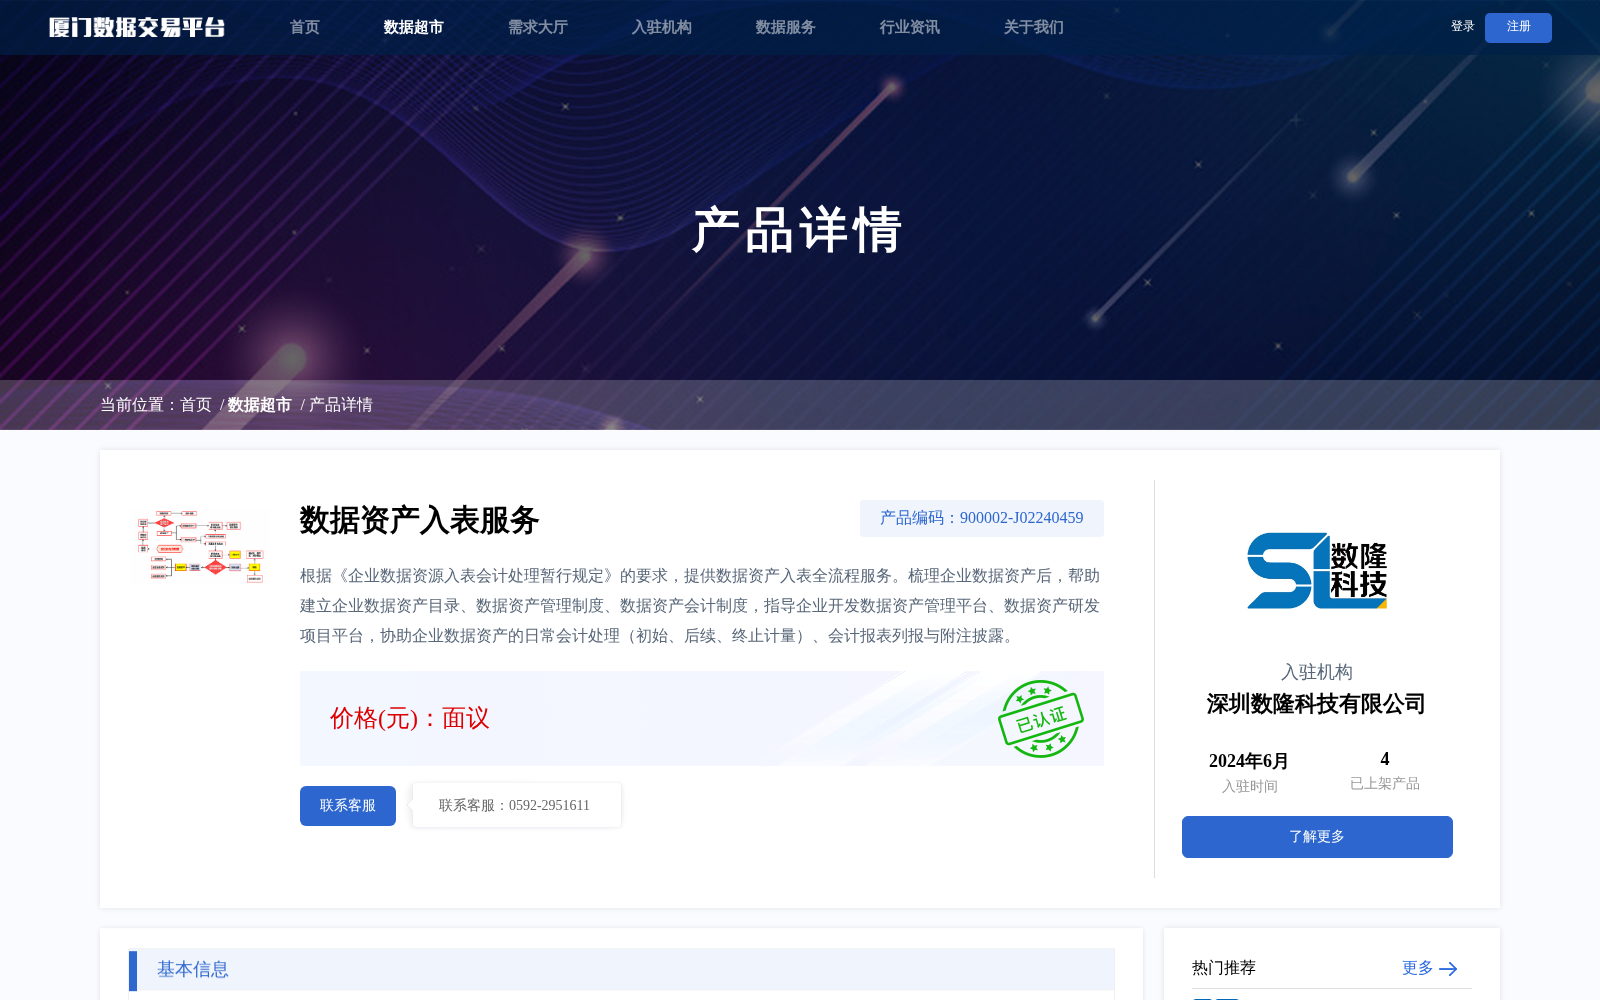Open the 数据超市 navigation item

[413, 27]
